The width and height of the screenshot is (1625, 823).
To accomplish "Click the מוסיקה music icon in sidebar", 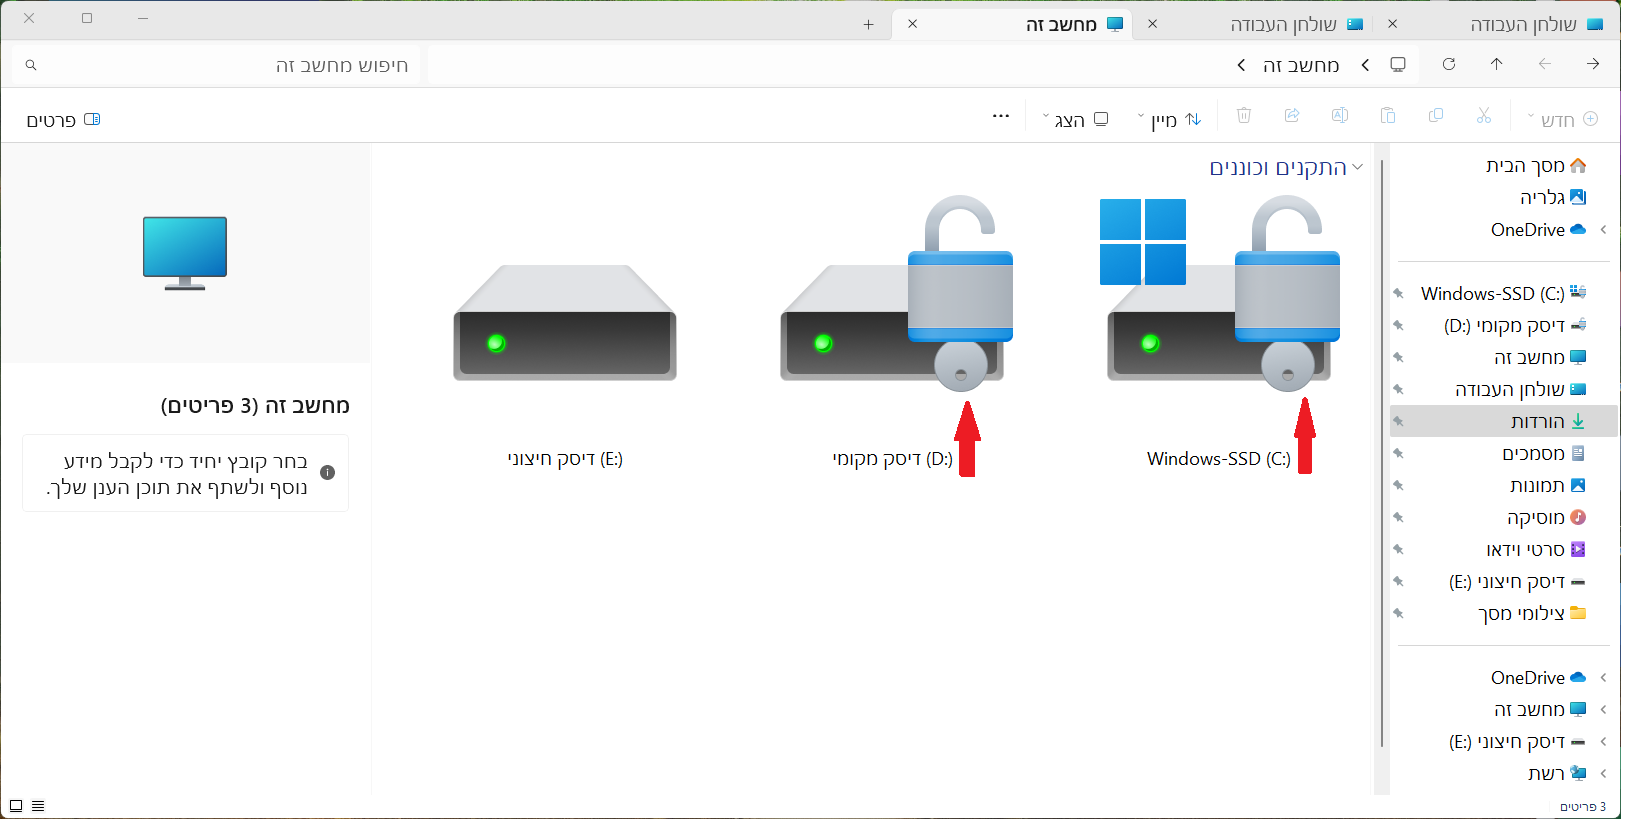I will (1578, 517).
